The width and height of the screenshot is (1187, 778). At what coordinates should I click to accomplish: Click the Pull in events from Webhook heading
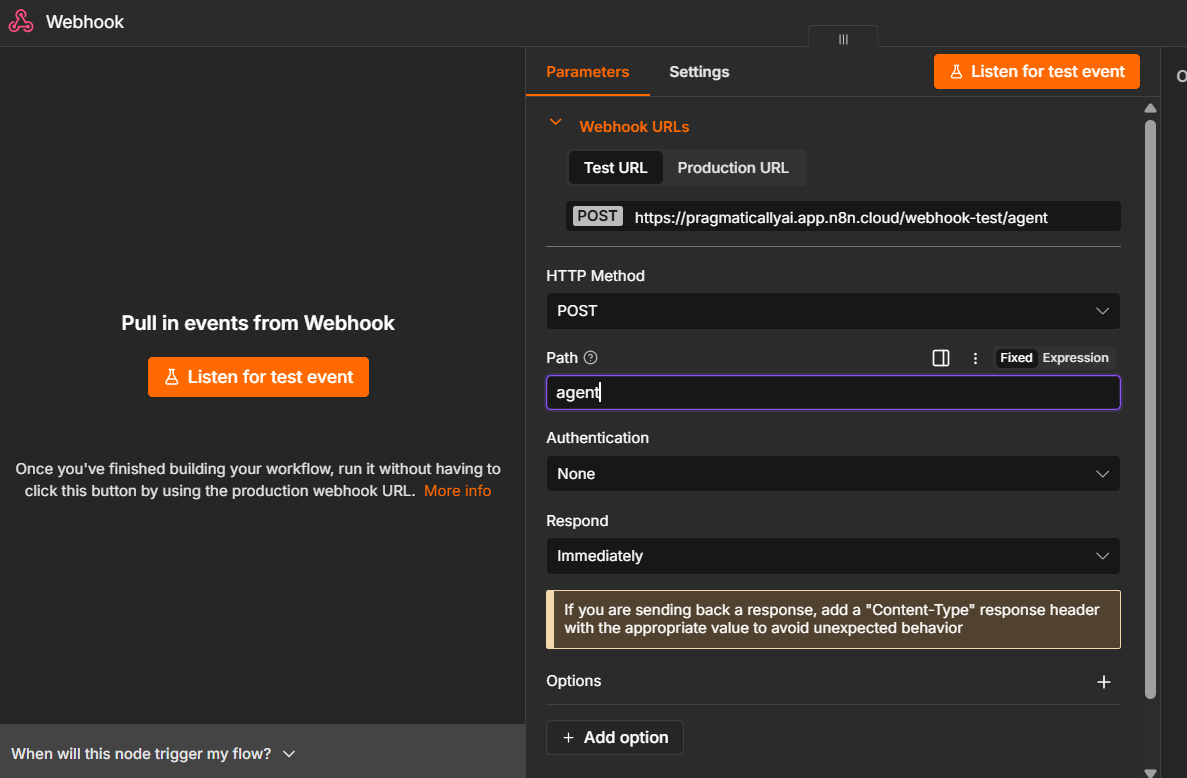[258, 323]
